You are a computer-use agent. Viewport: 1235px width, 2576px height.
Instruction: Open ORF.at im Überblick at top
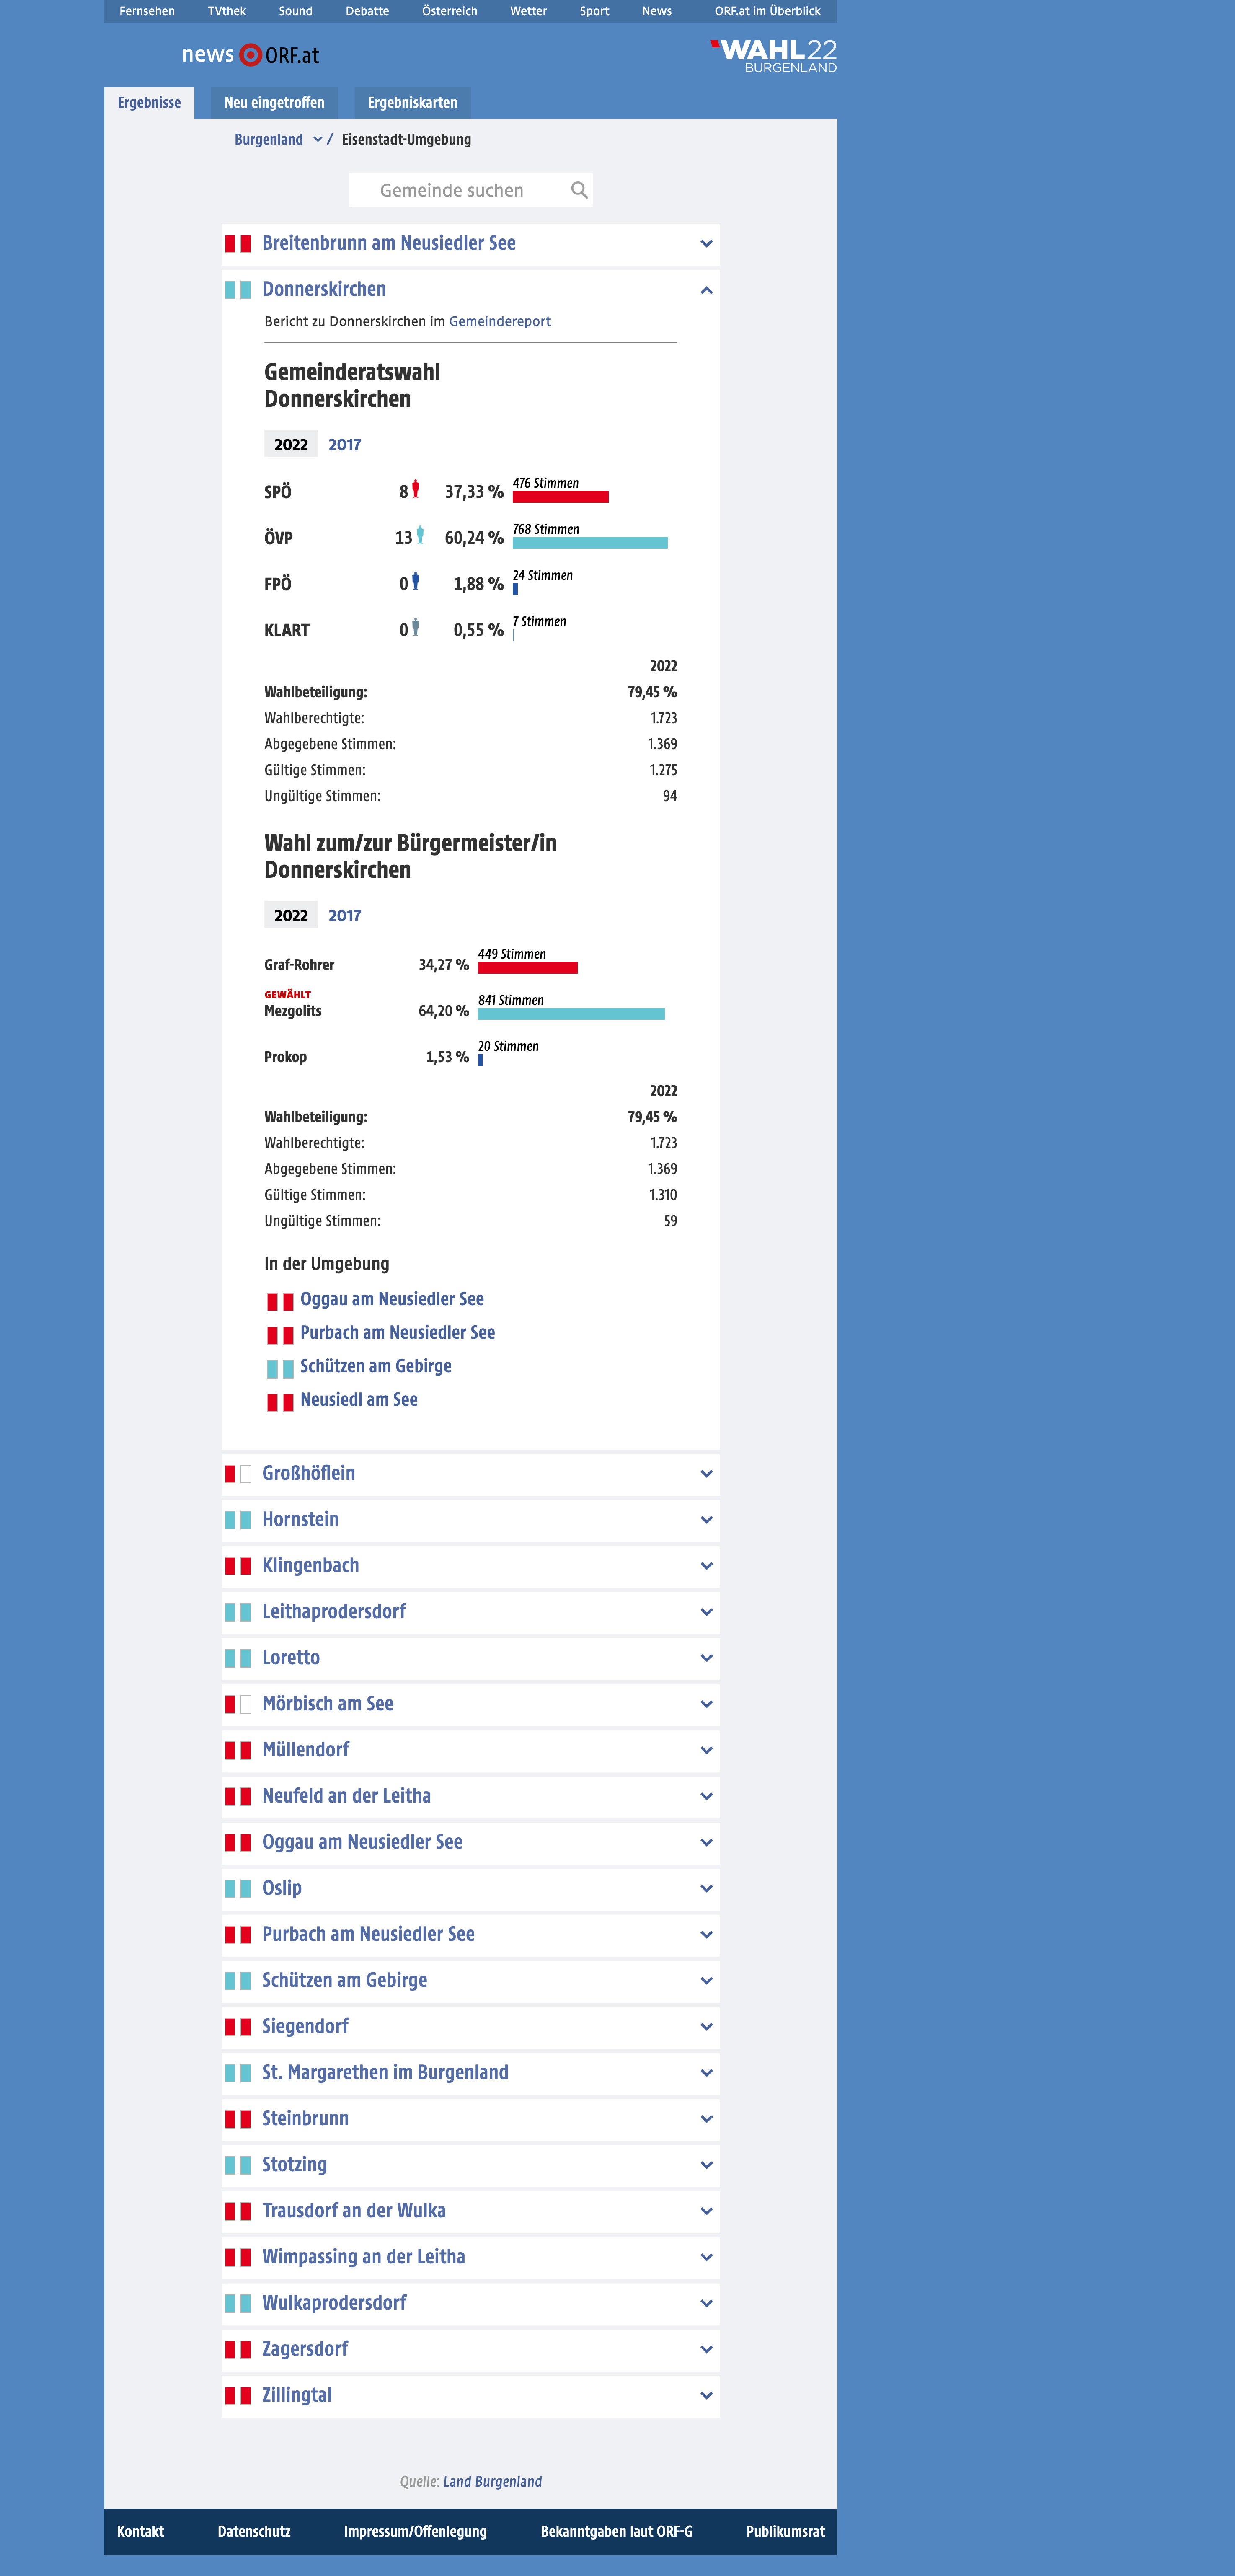click(767, 11)
